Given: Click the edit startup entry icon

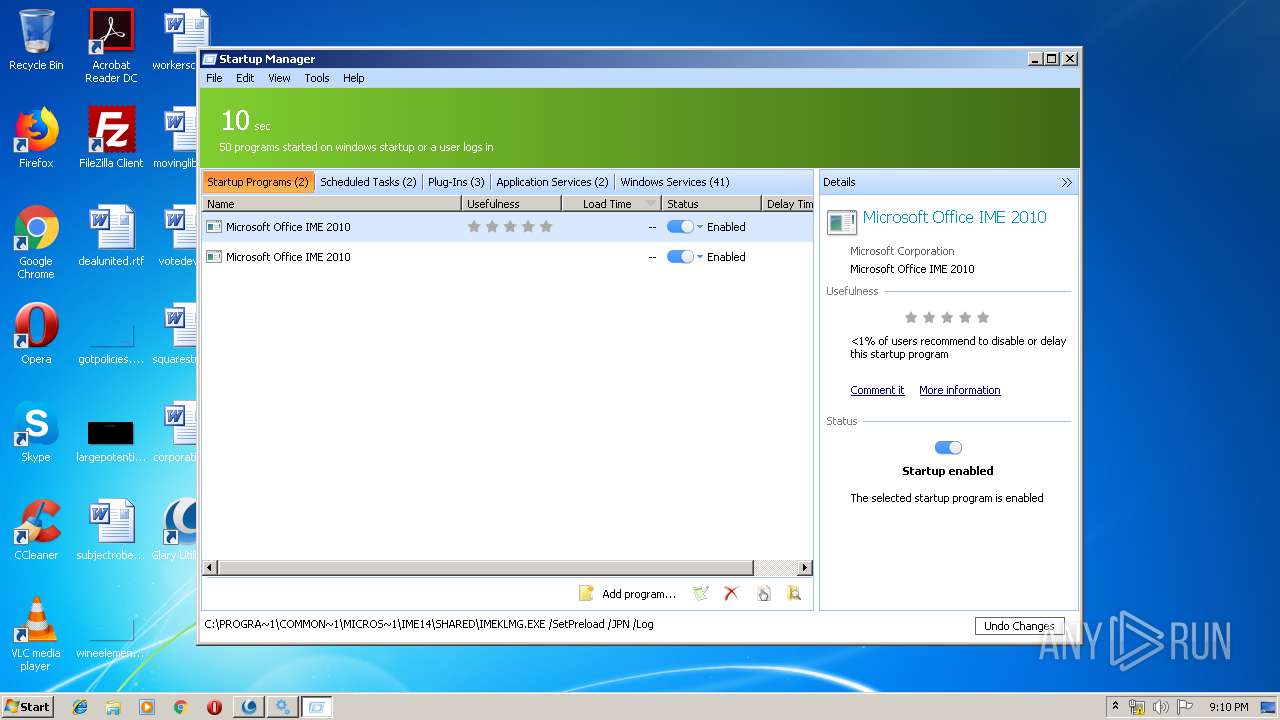Looking at the screenshot, I should coord(701,593).
